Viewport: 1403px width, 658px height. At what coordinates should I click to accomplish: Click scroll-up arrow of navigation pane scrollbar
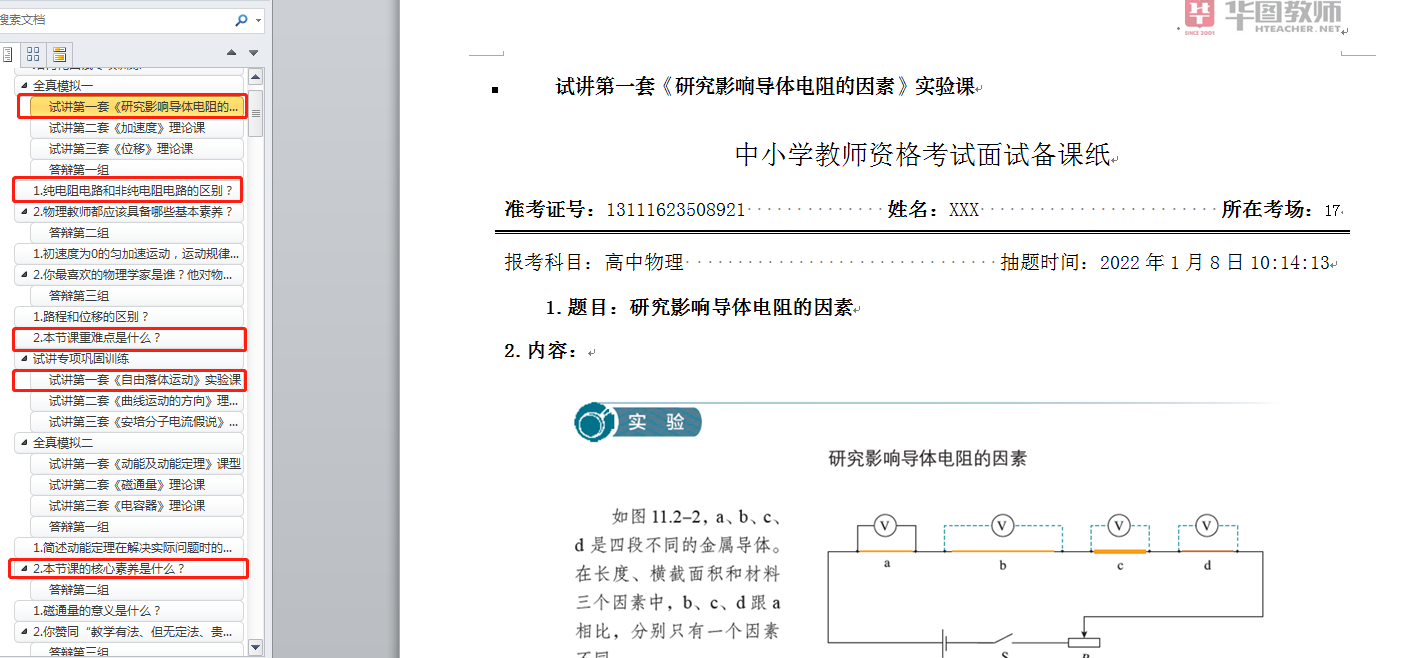tap(256, 77)
